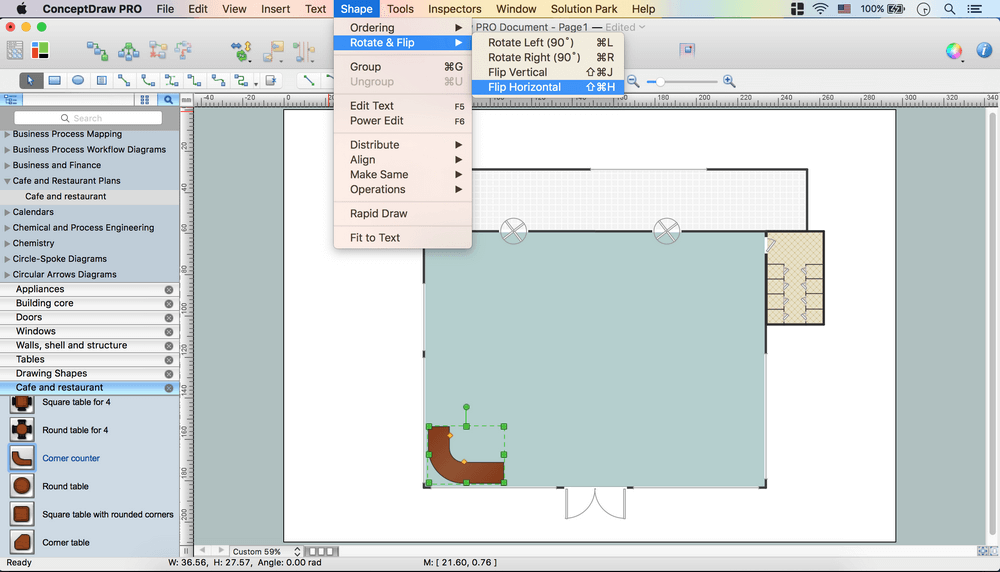1000x572 pixels.
Task: Open the color wheel picker
Action: pyautogui.click(x=954, y=51)
